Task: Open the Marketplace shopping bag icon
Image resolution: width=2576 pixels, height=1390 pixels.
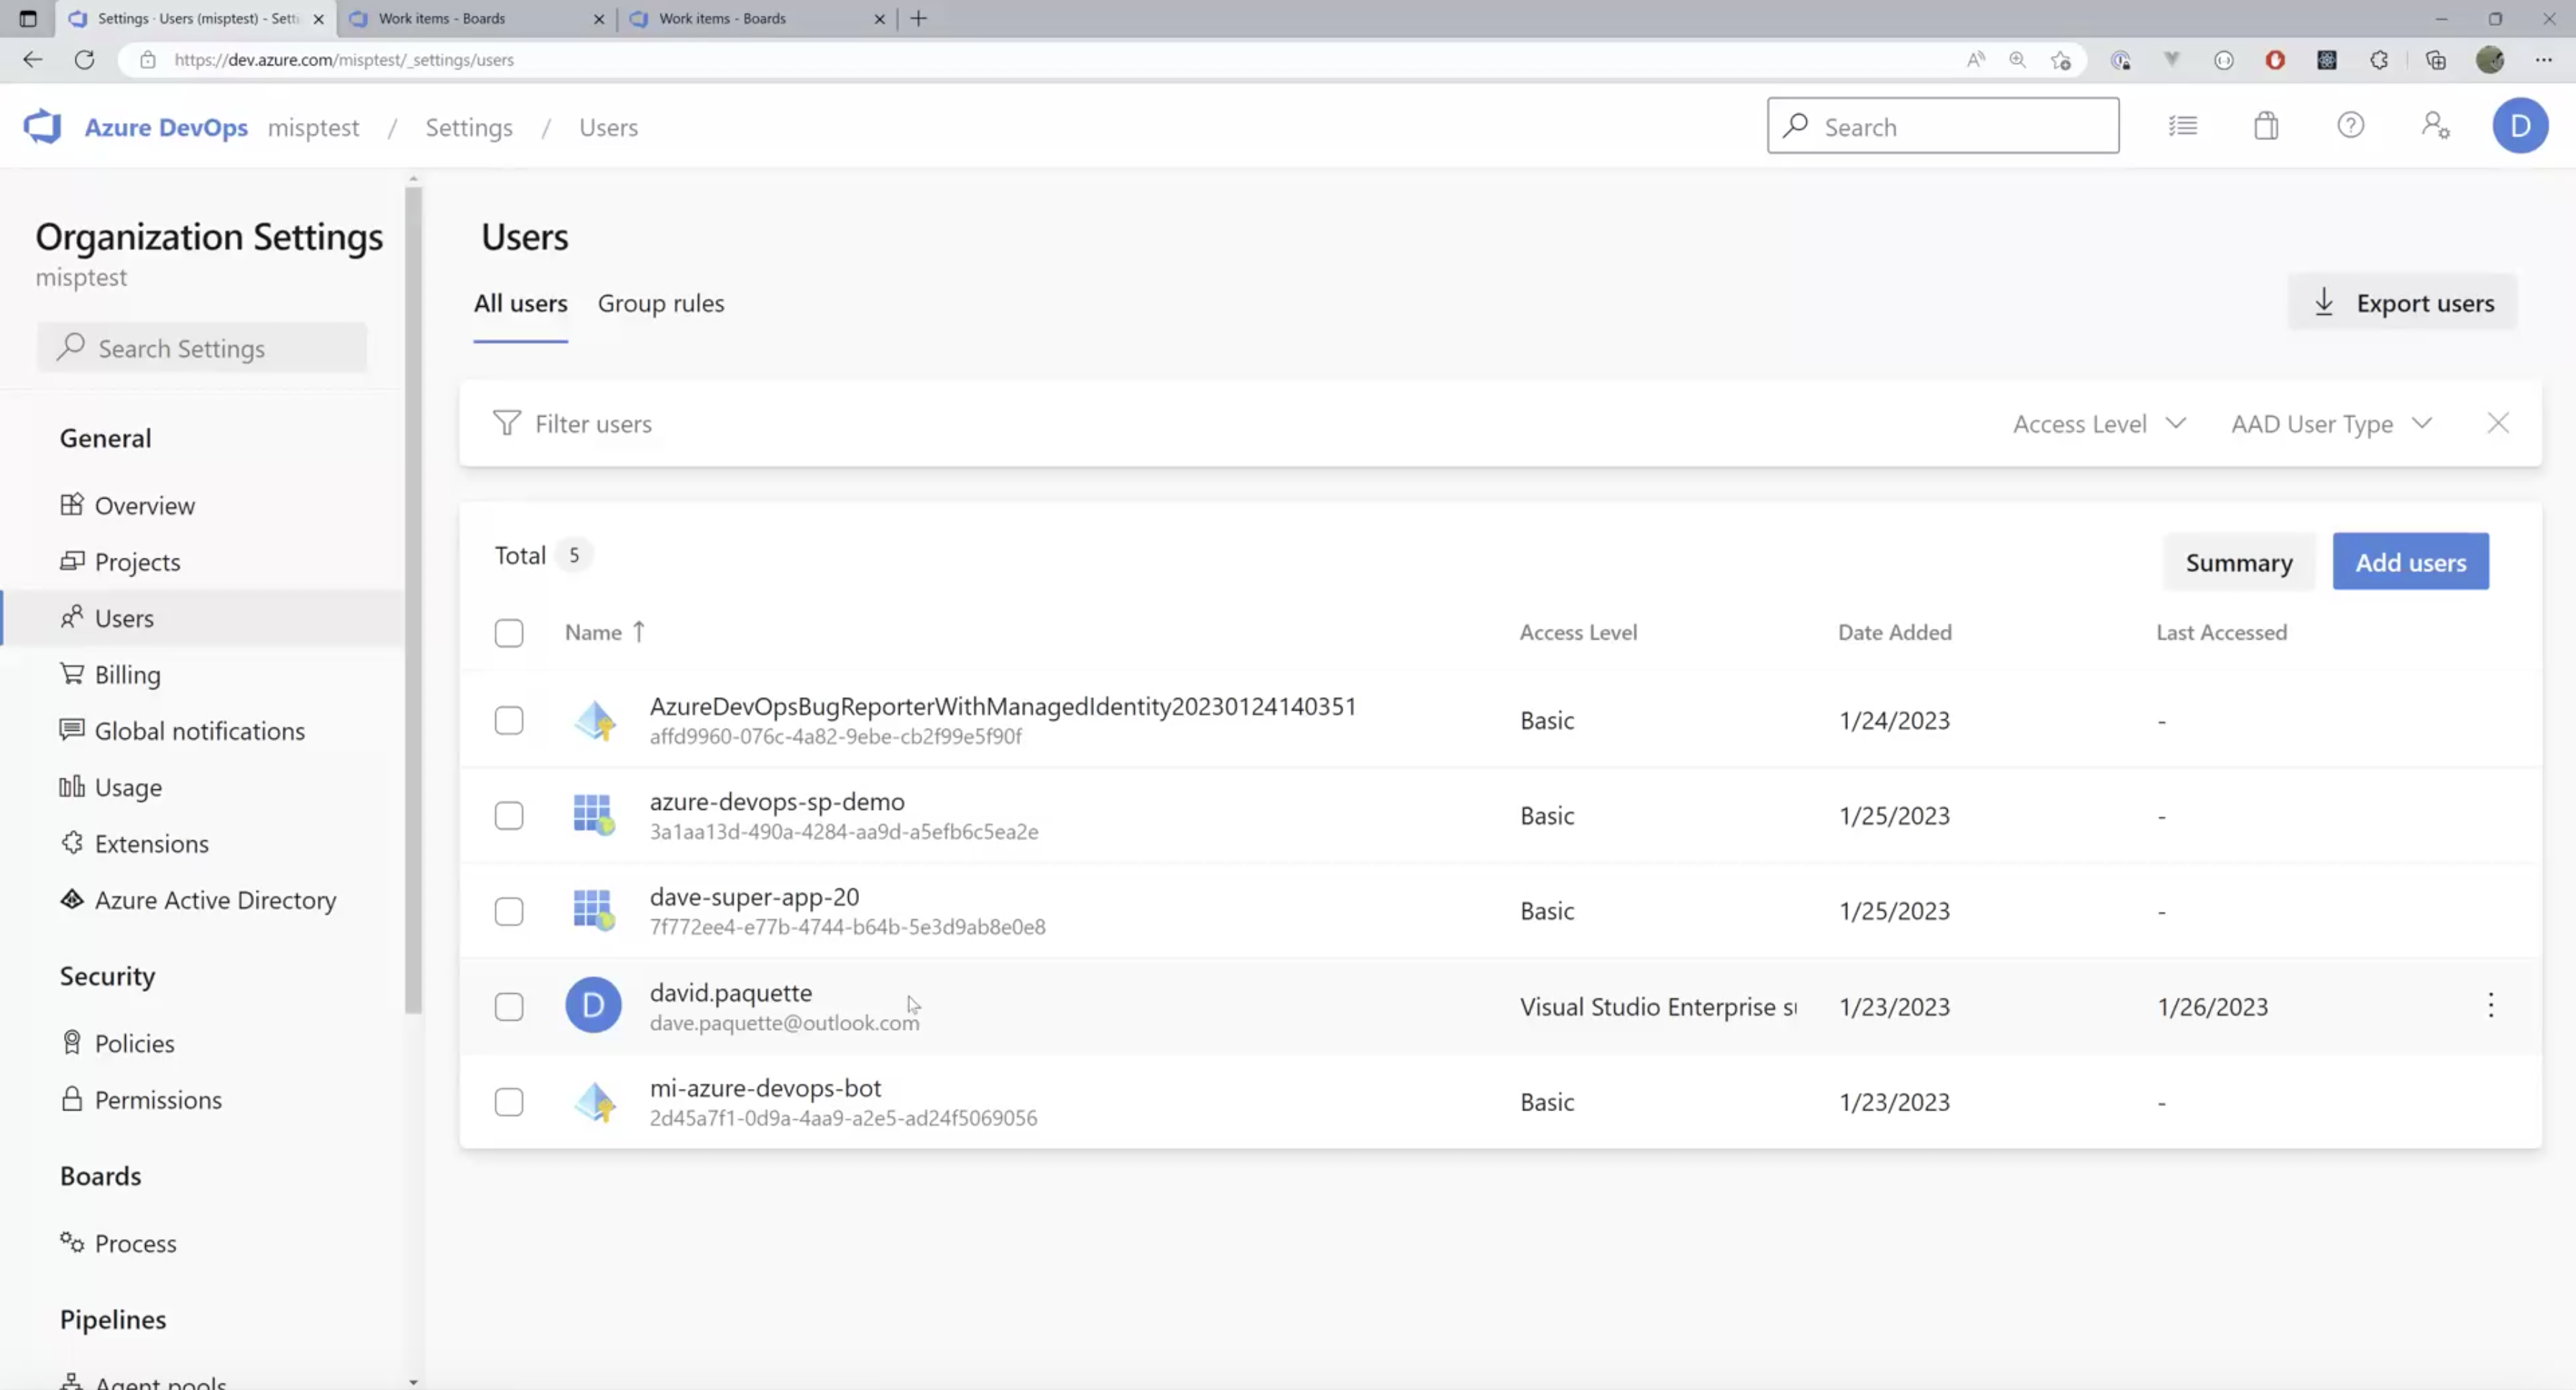Action: click(x=2266, y=126)
